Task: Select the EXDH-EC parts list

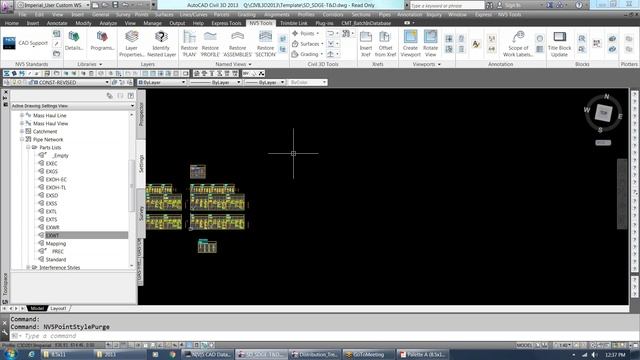Action: click(x=56, y=179)
